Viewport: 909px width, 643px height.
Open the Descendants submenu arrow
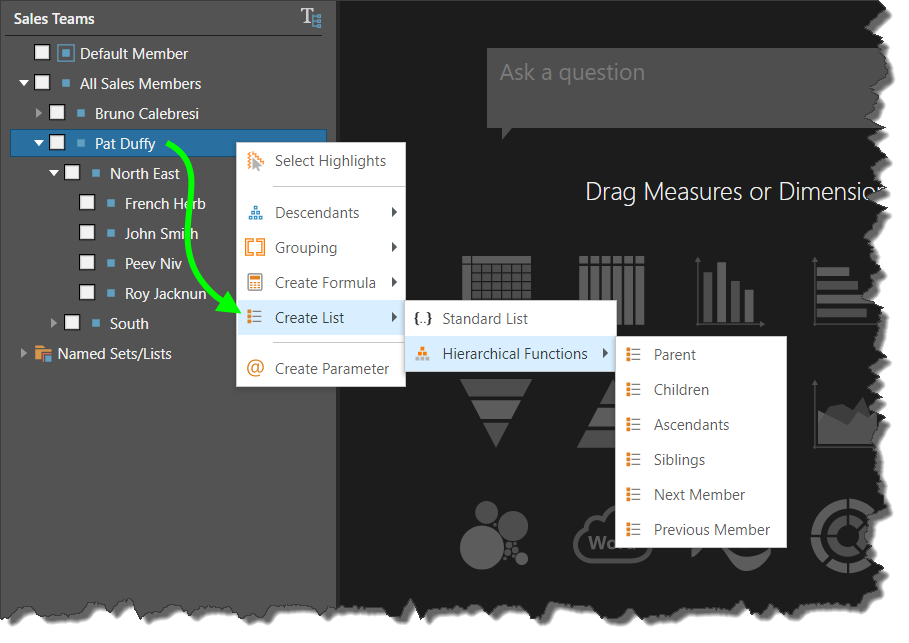coord(394,212)
